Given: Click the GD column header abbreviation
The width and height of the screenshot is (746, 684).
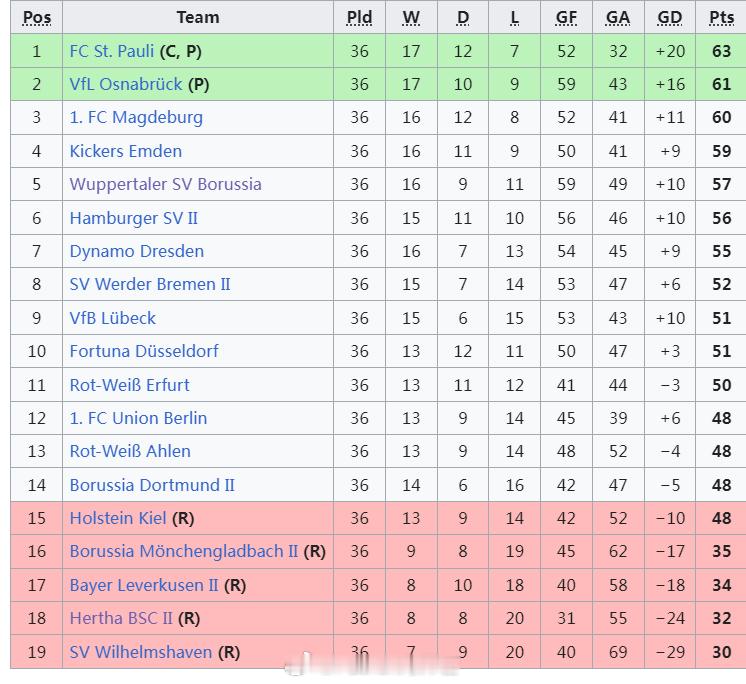Looking at the screenshot, I should tap(669, 18).
